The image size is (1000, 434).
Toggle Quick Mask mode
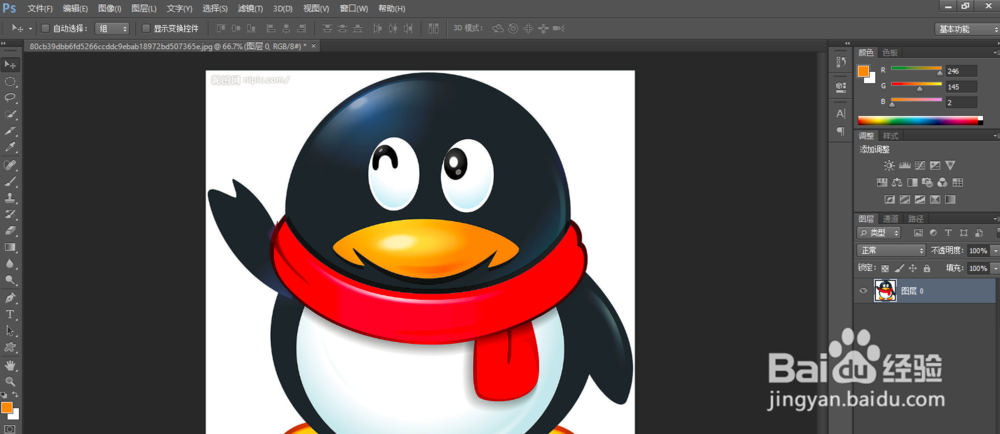coord(10,429)
